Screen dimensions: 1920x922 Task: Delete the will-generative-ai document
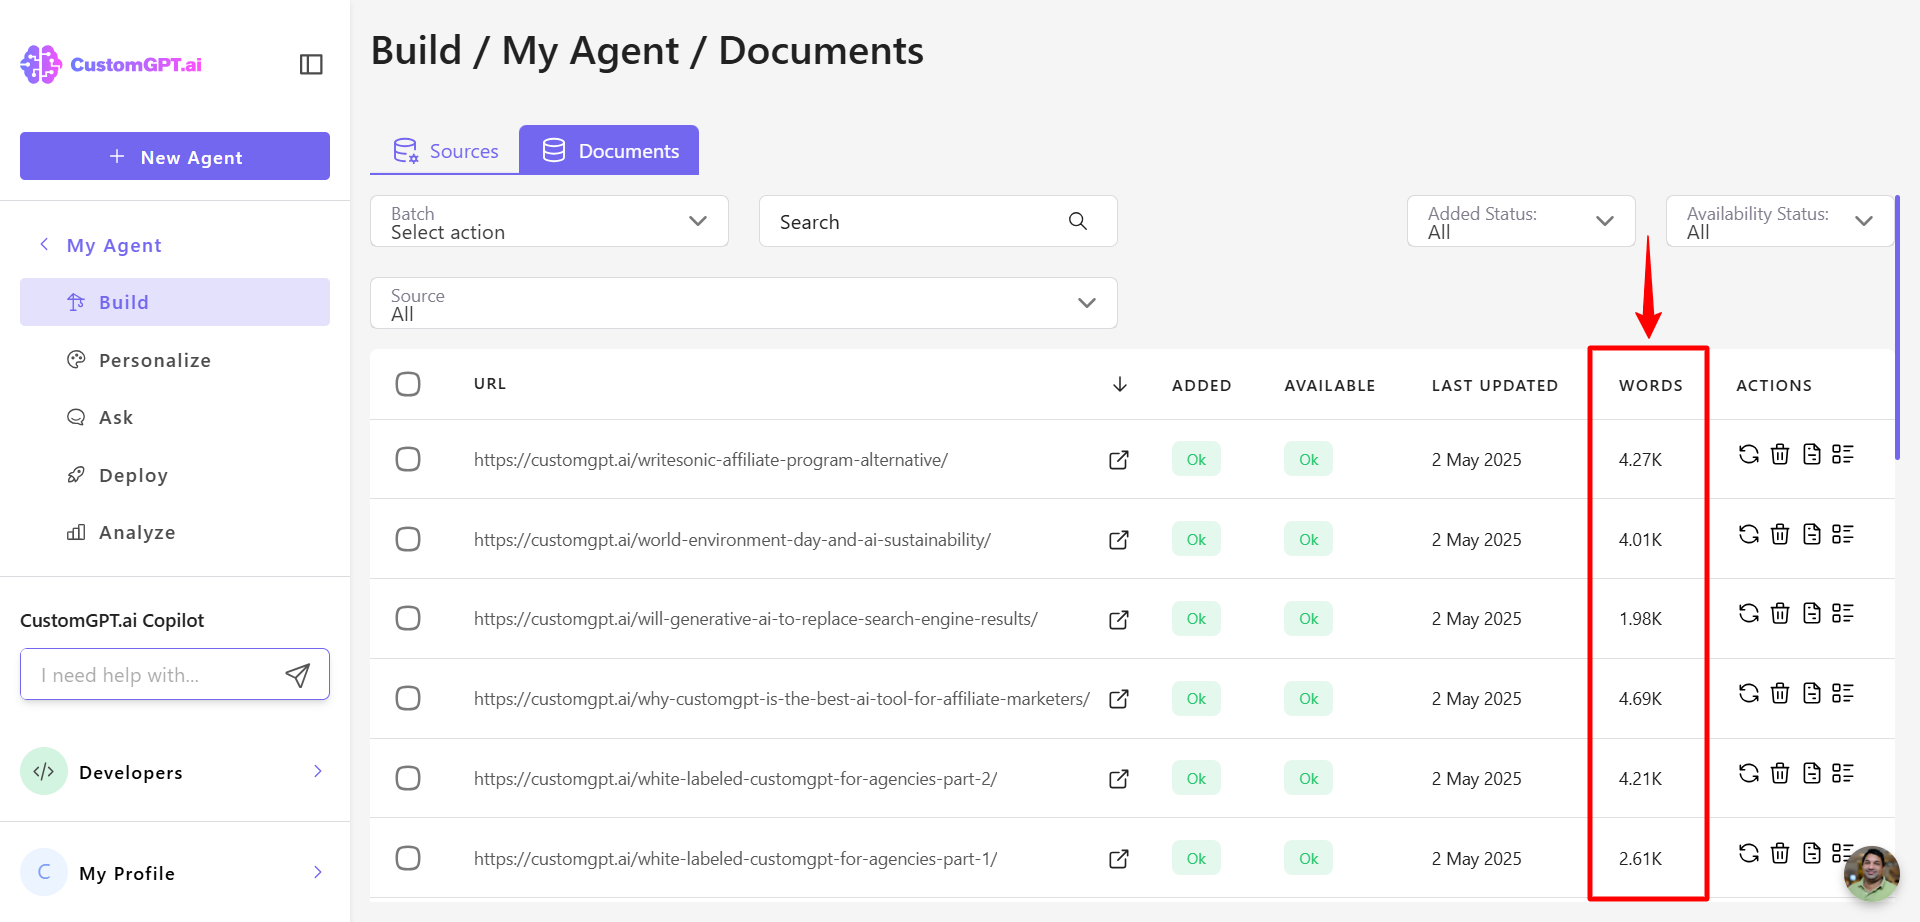(1780, 613)
